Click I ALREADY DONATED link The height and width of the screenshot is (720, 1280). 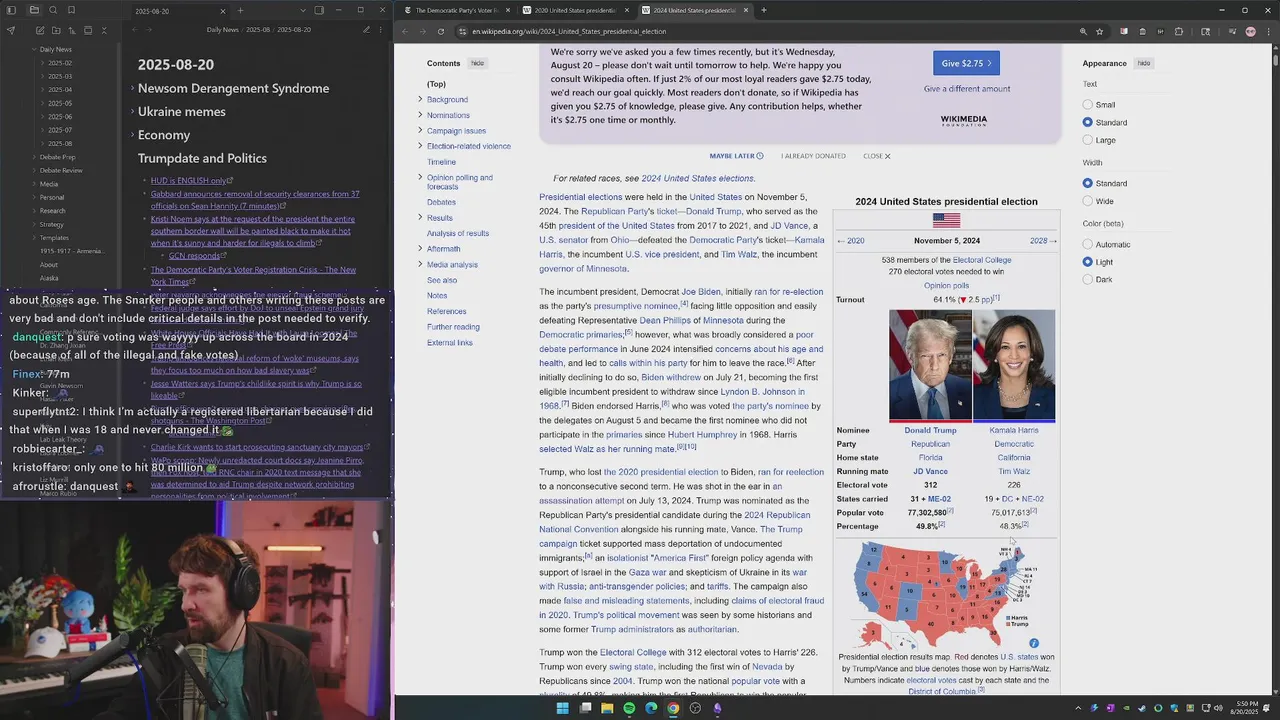pyautogui.click(x=813, y=156)
